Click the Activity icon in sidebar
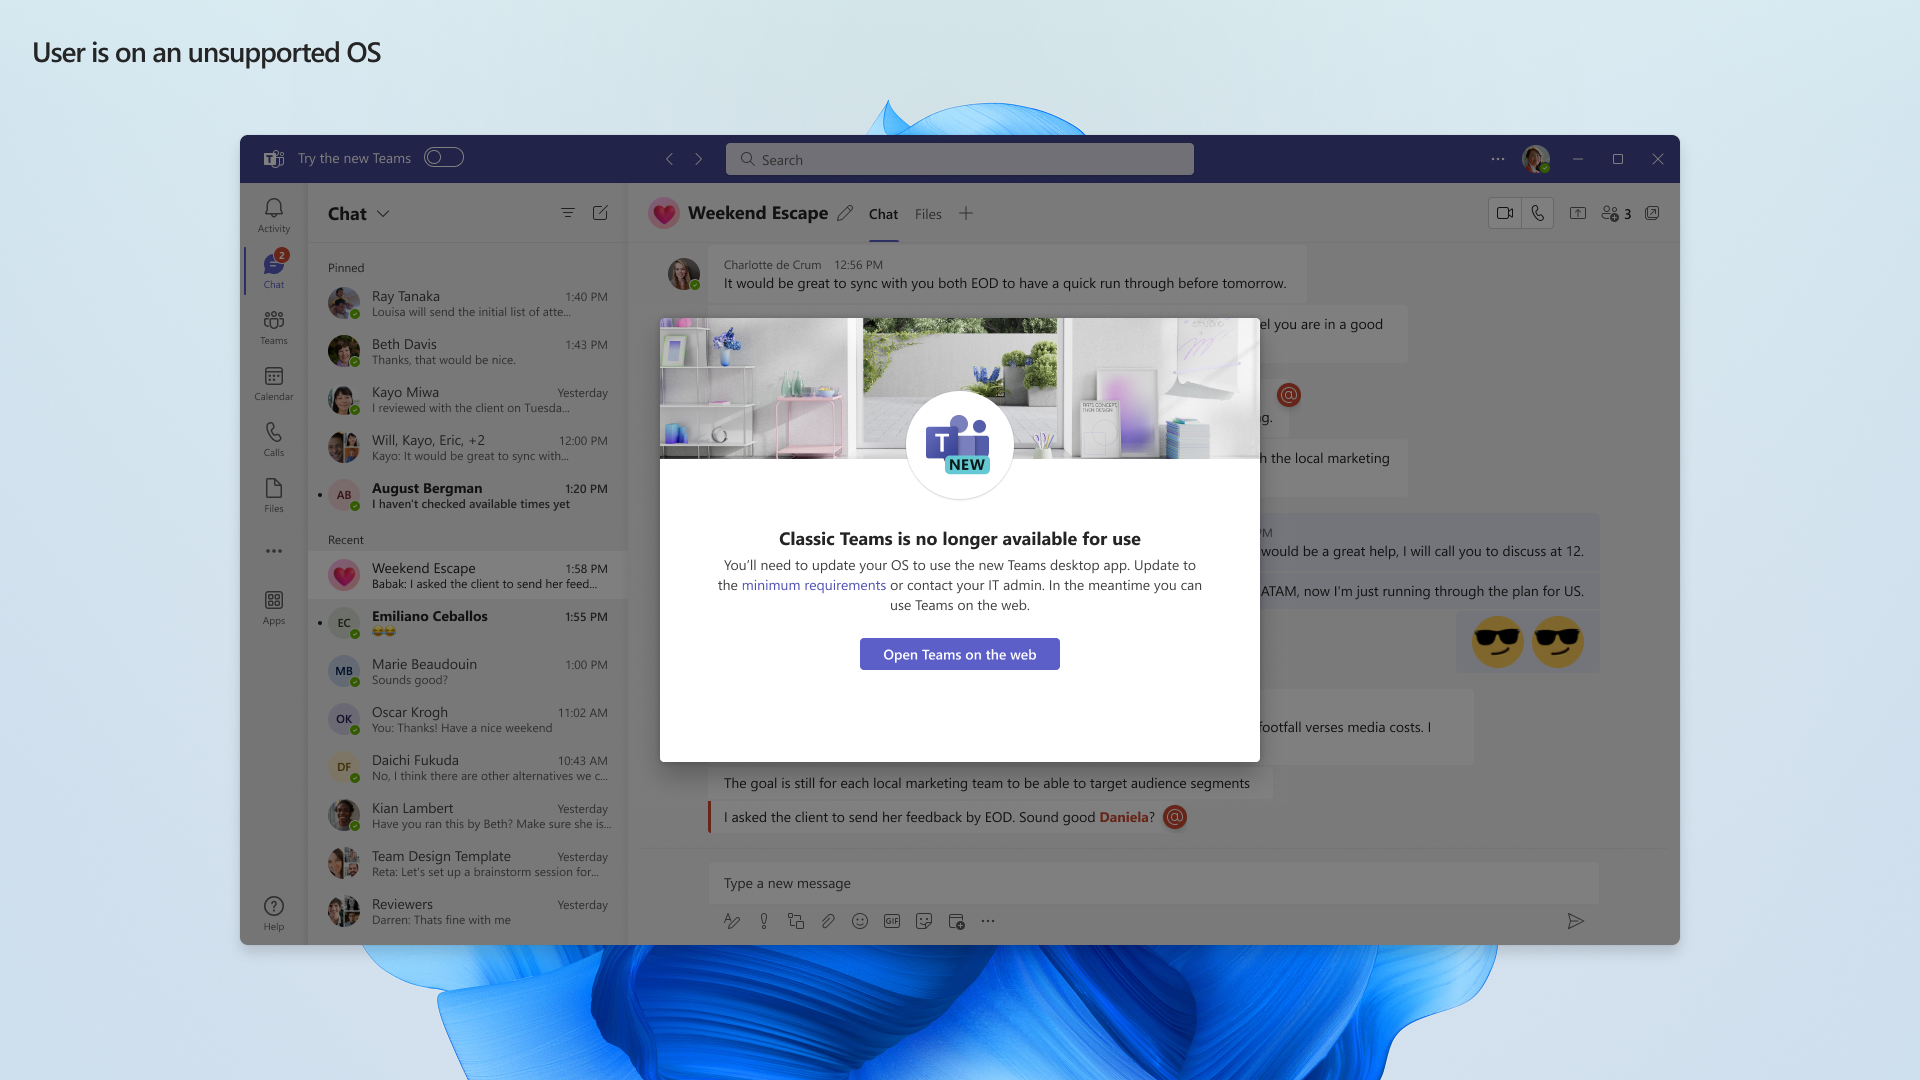This screenshot has width=1920, height=1080. coord(273,212)
